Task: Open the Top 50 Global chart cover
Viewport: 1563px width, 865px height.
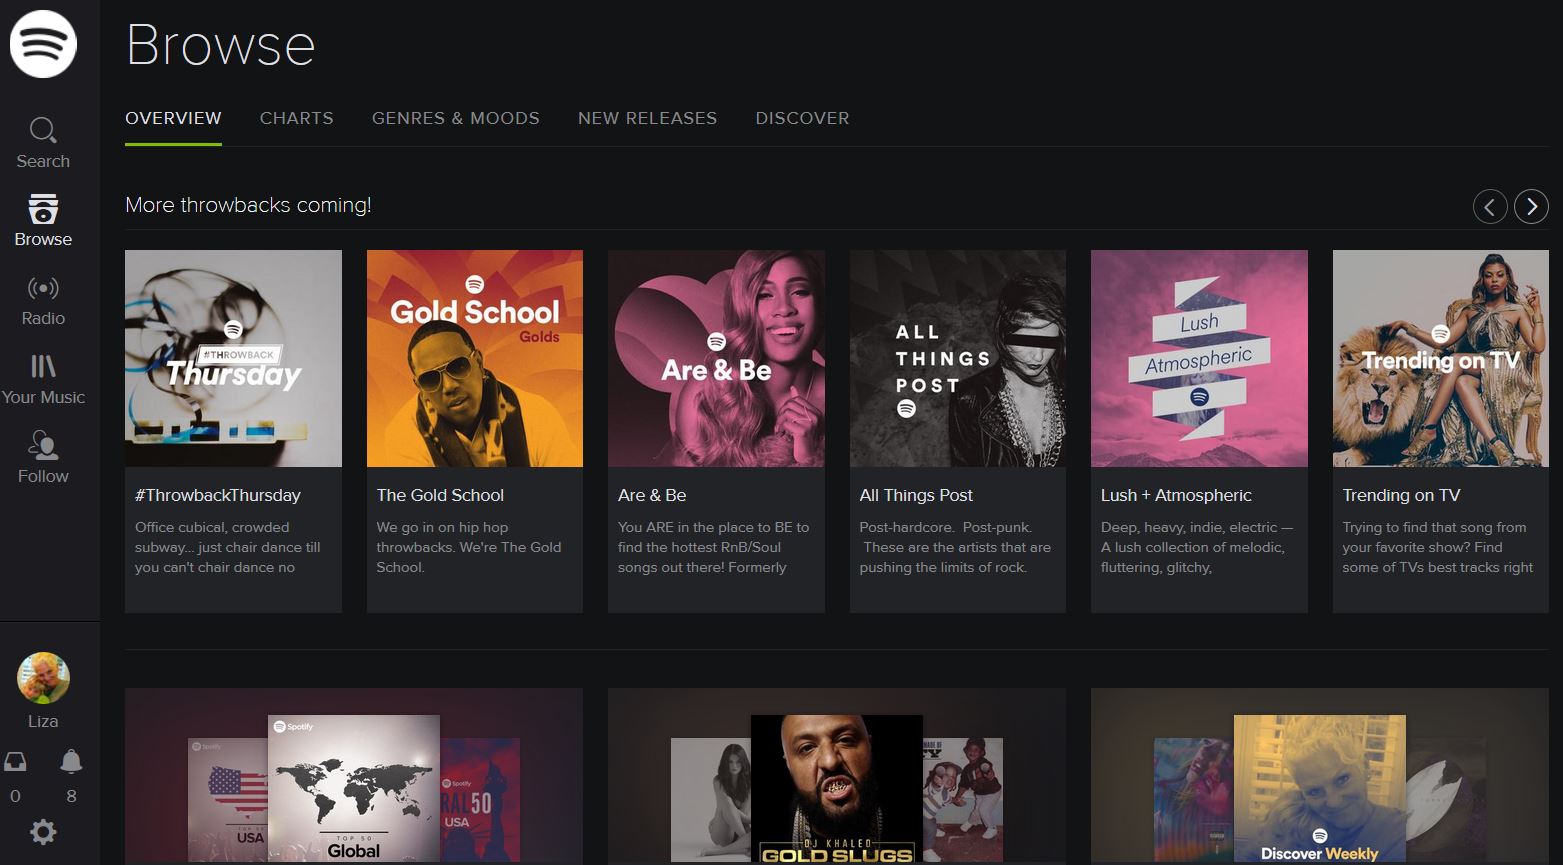Action: [354, 788]
